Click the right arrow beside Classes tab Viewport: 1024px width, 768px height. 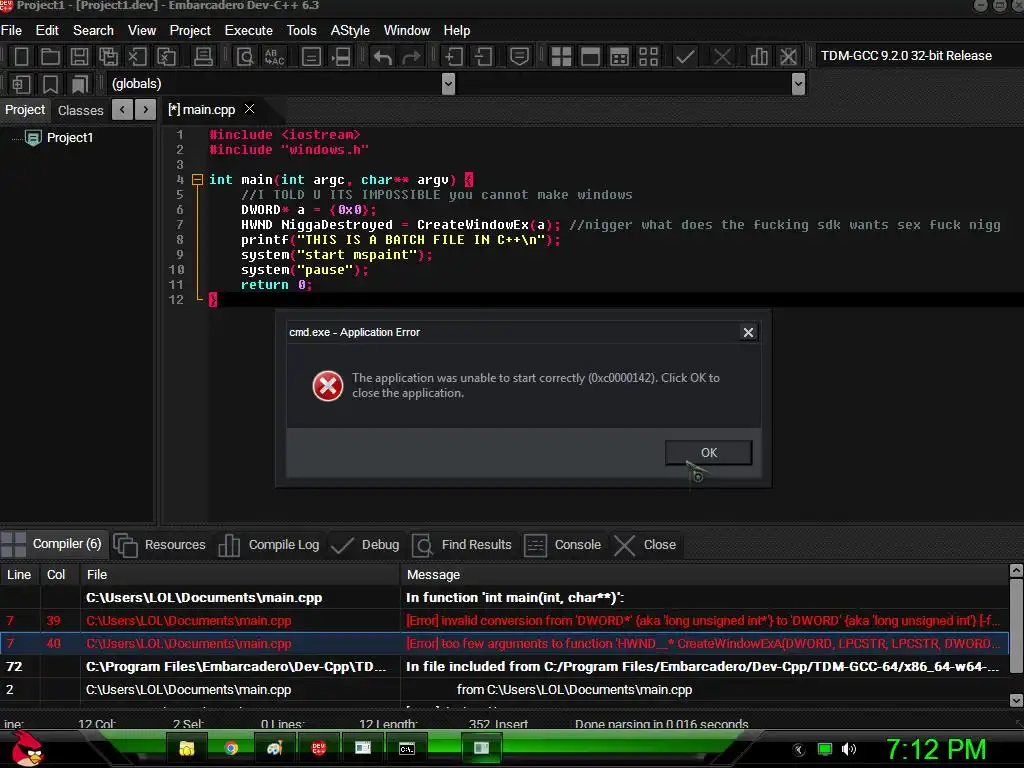tap(146, 110)
